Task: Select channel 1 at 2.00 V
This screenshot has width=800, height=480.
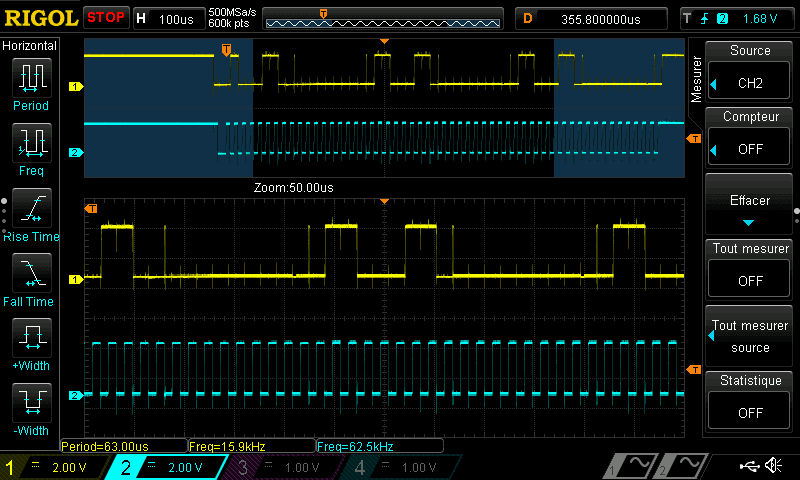Action: click(55, 467)
